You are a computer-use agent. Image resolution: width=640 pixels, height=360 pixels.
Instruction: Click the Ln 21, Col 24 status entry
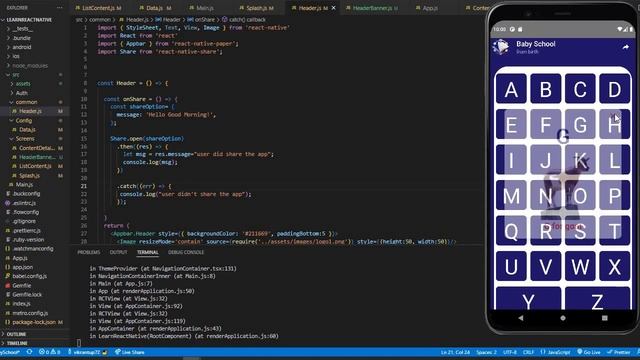(455, 352)
